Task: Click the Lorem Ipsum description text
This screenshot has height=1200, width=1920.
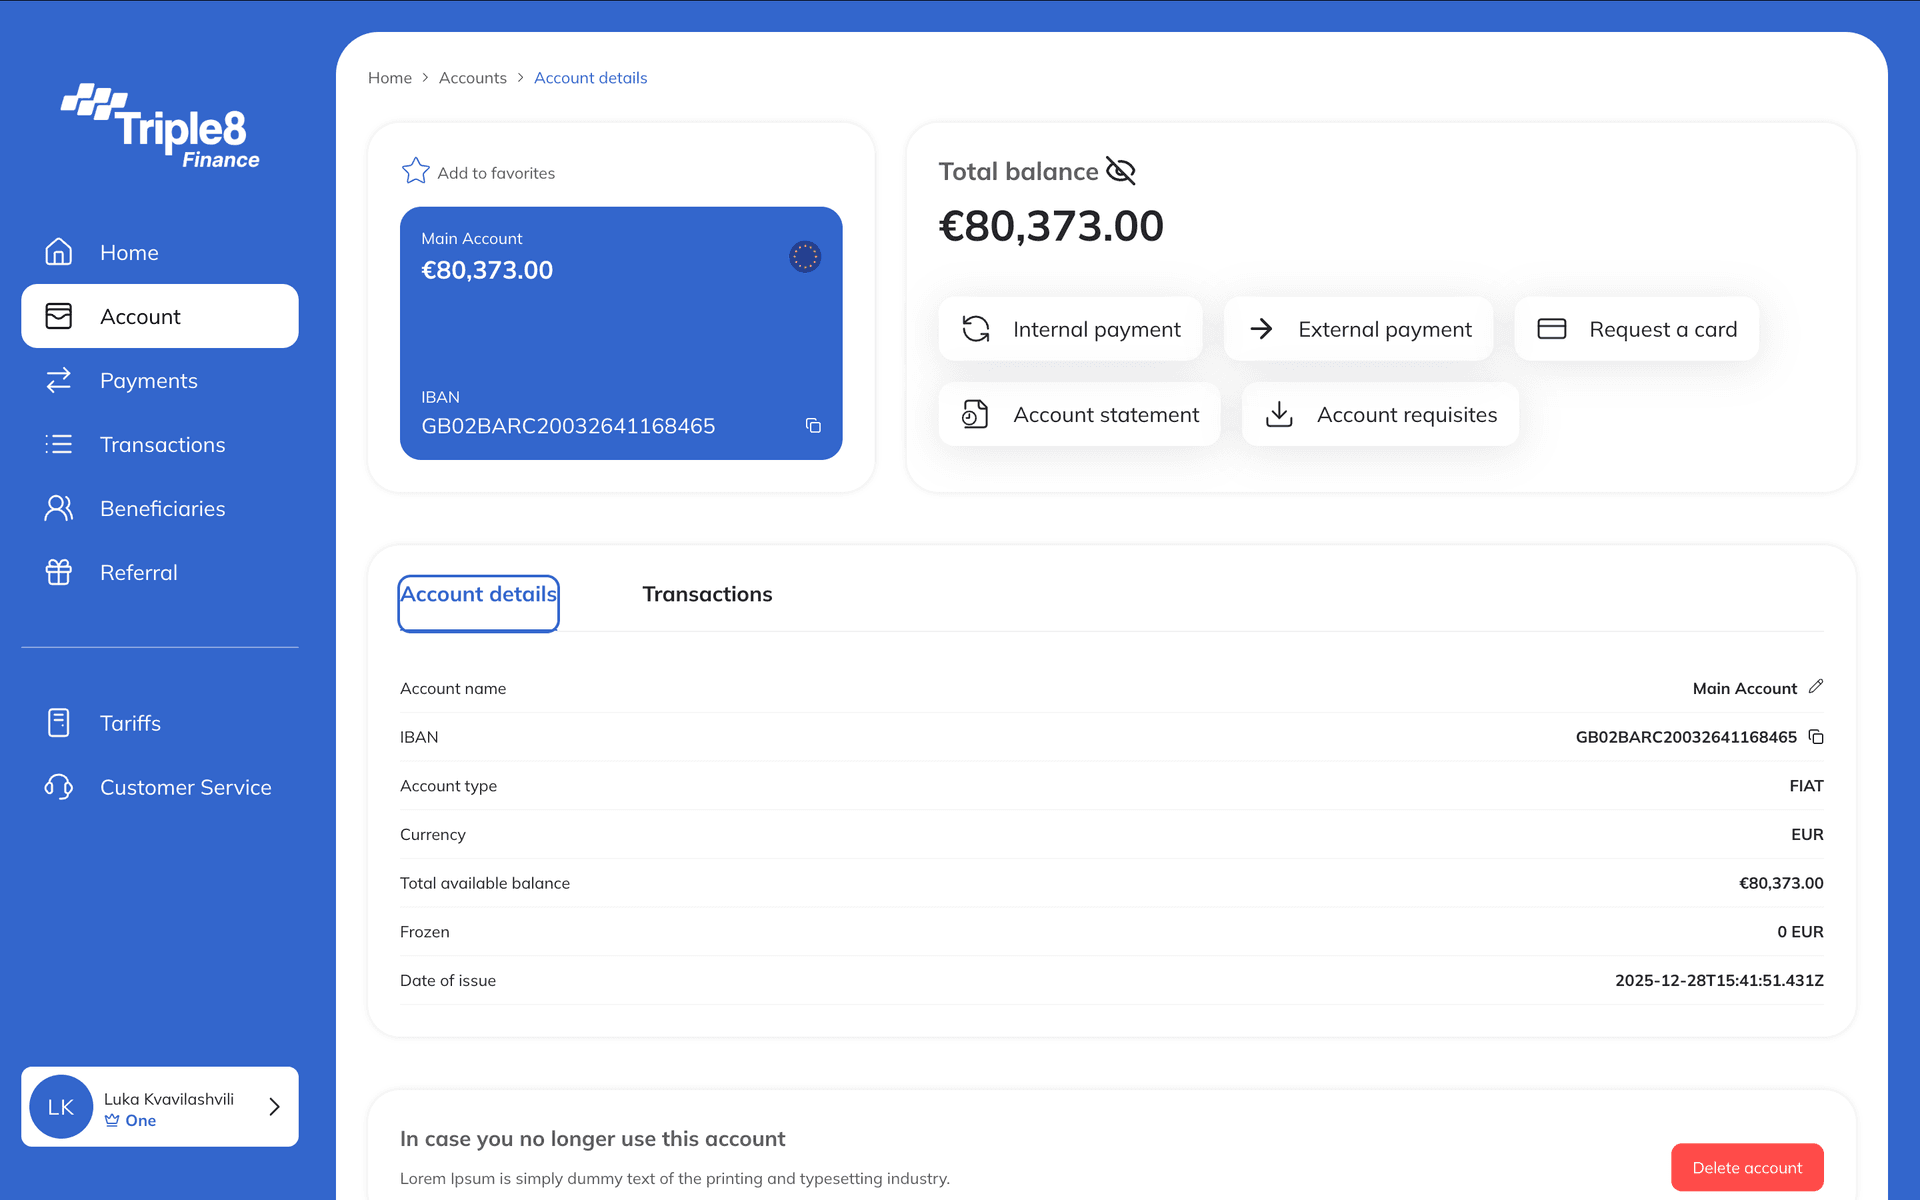Action: click(x=675, y=1178)
